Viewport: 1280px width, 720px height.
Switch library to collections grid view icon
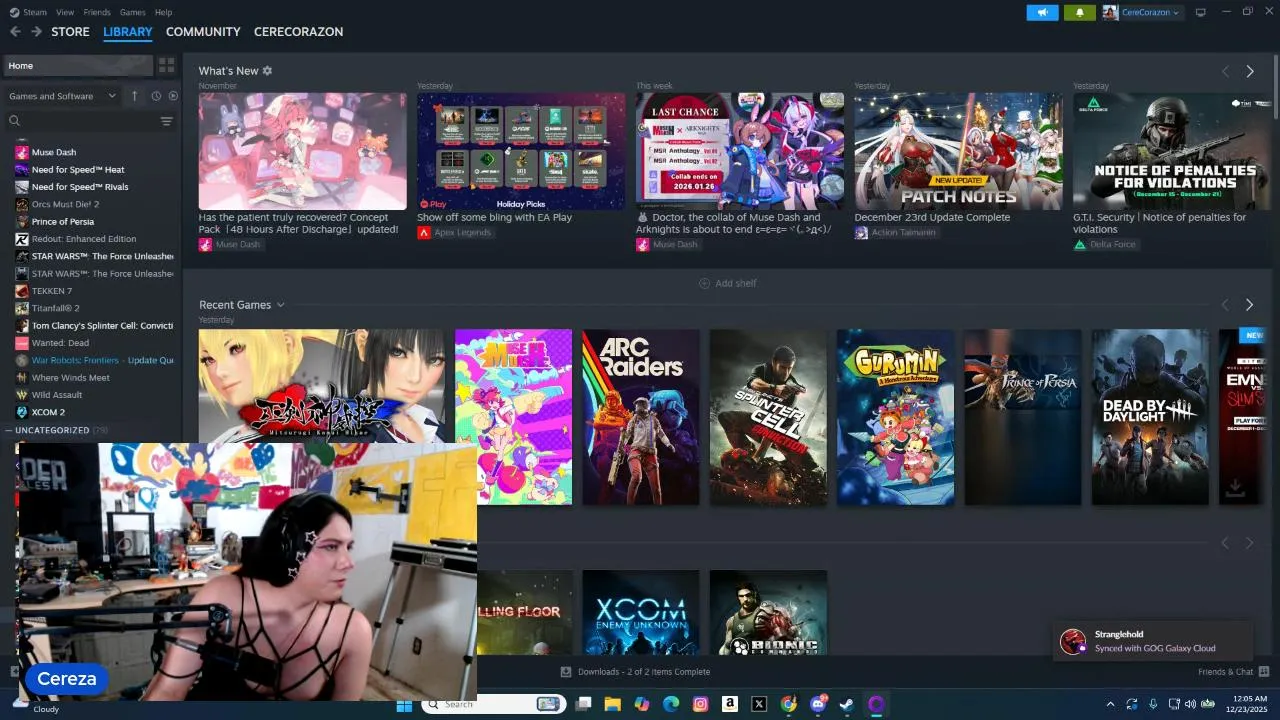click(x=166, y=65)
